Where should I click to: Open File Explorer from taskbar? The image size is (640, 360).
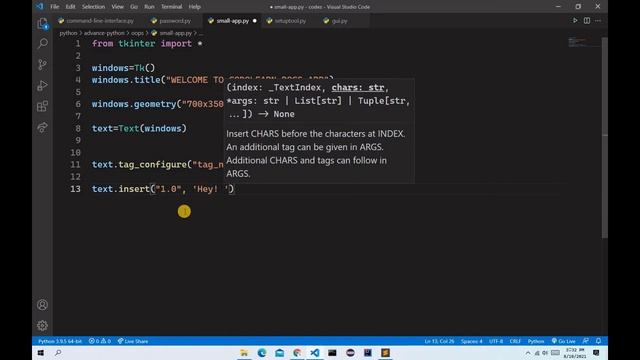(x=244, y=353)
